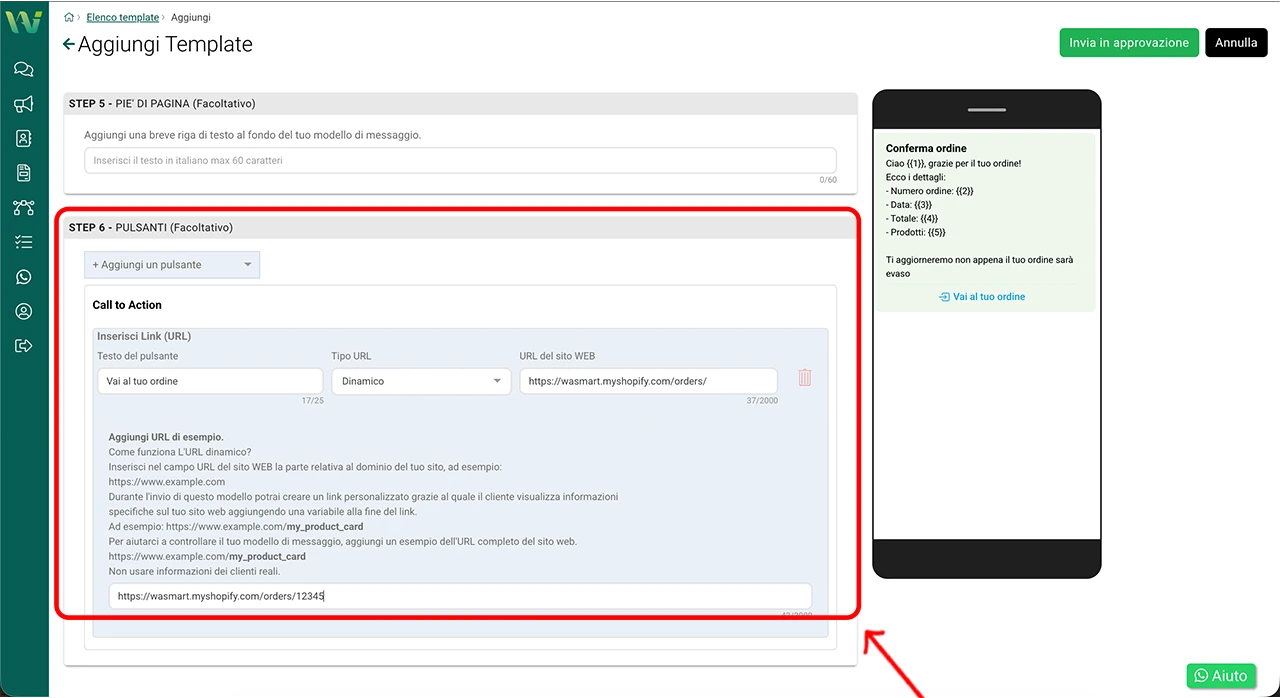Open the Aiuto WhatsApp help button
The width and height of the screenshot is (1280, 698).
(1220, 676)
